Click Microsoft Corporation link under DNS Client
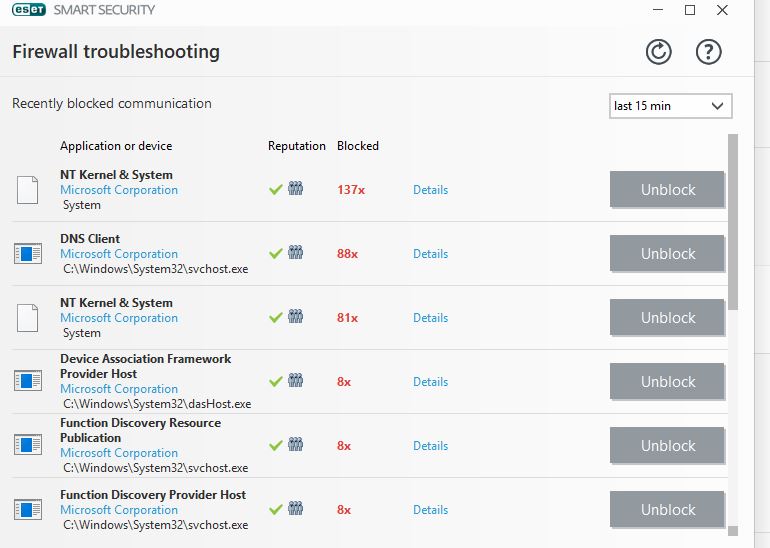The width and height of the screenshot is (770, 548). tap(119, 254)
